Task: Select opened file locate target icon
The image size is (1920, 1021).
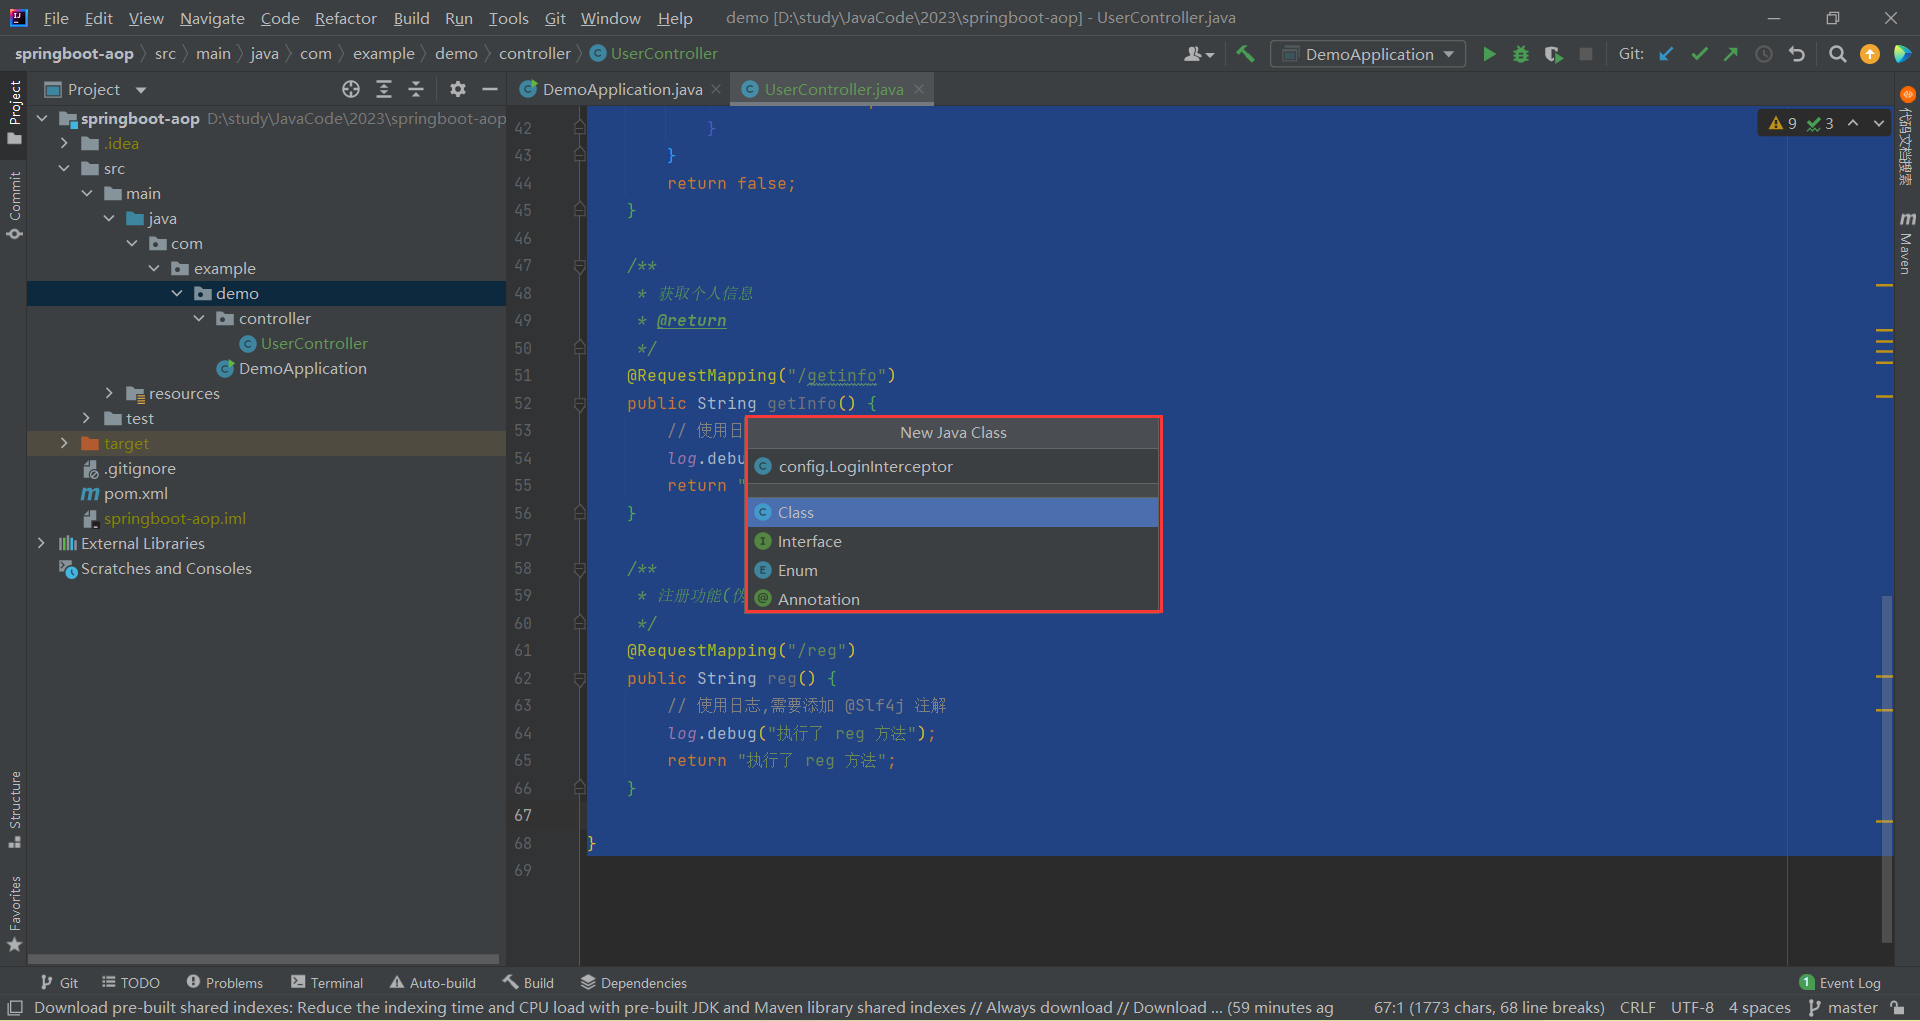Action: 351,89
